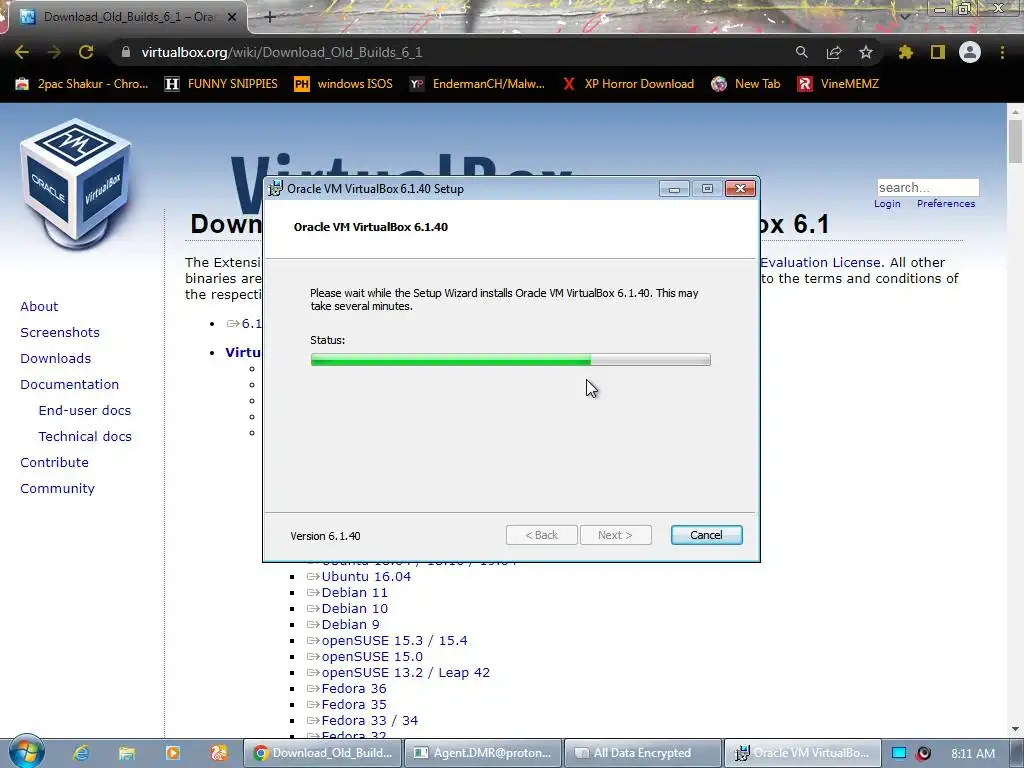Click the openSUSE 15.0 link
Viewport: 1024px width, 768px height.
pyautogui.click(x=372, y=656)
